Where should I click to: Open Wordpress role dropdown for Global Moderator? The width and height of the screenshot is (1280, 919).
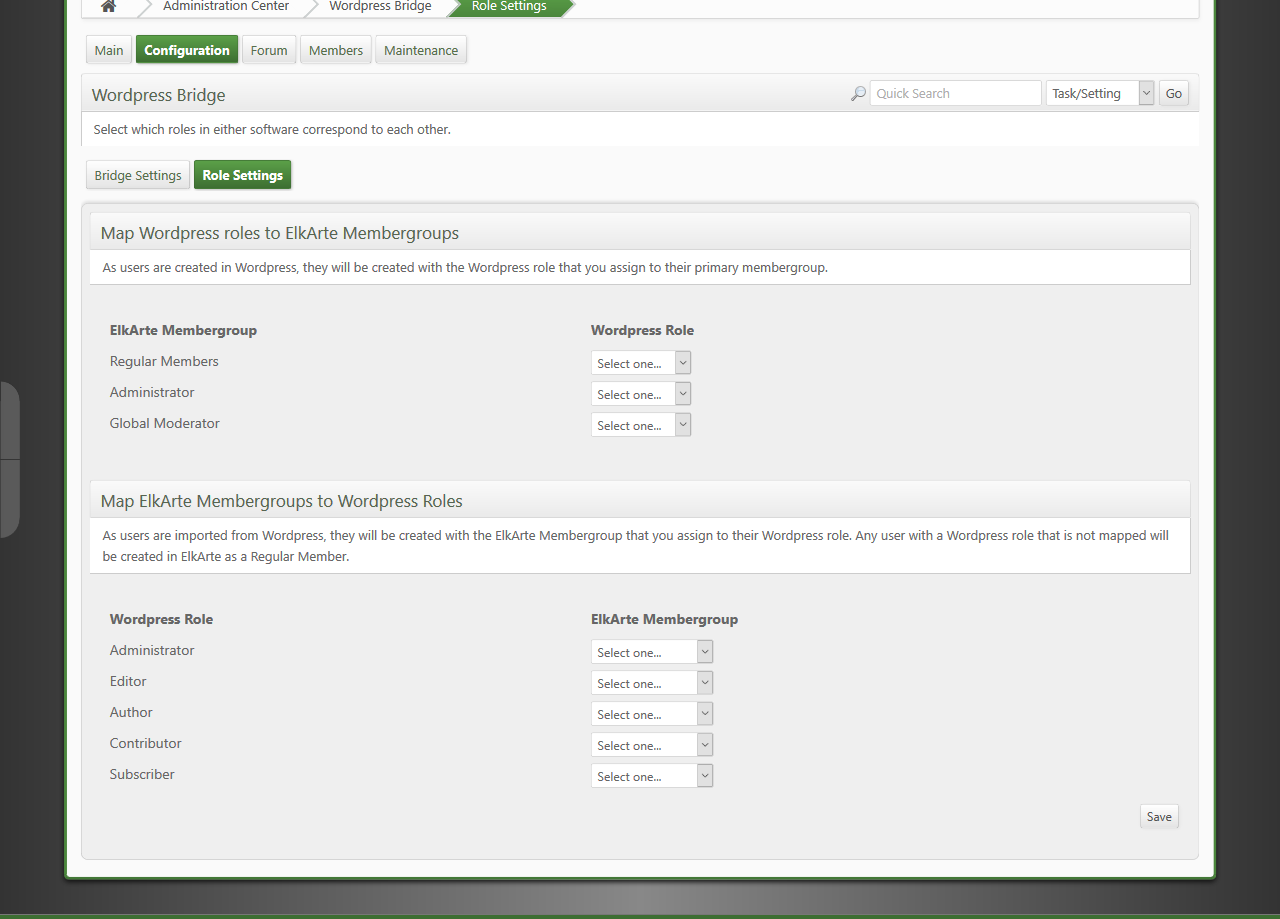click(641, 425)
